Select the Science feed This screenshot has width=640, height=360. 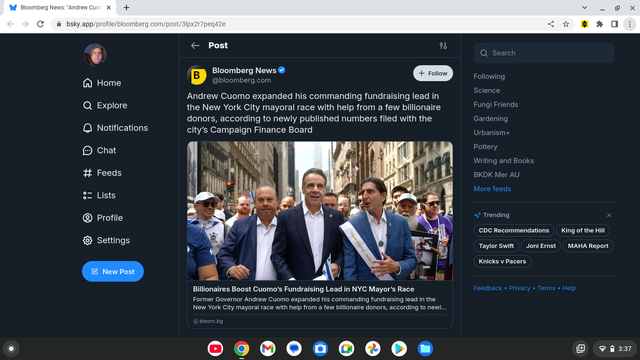487,90
